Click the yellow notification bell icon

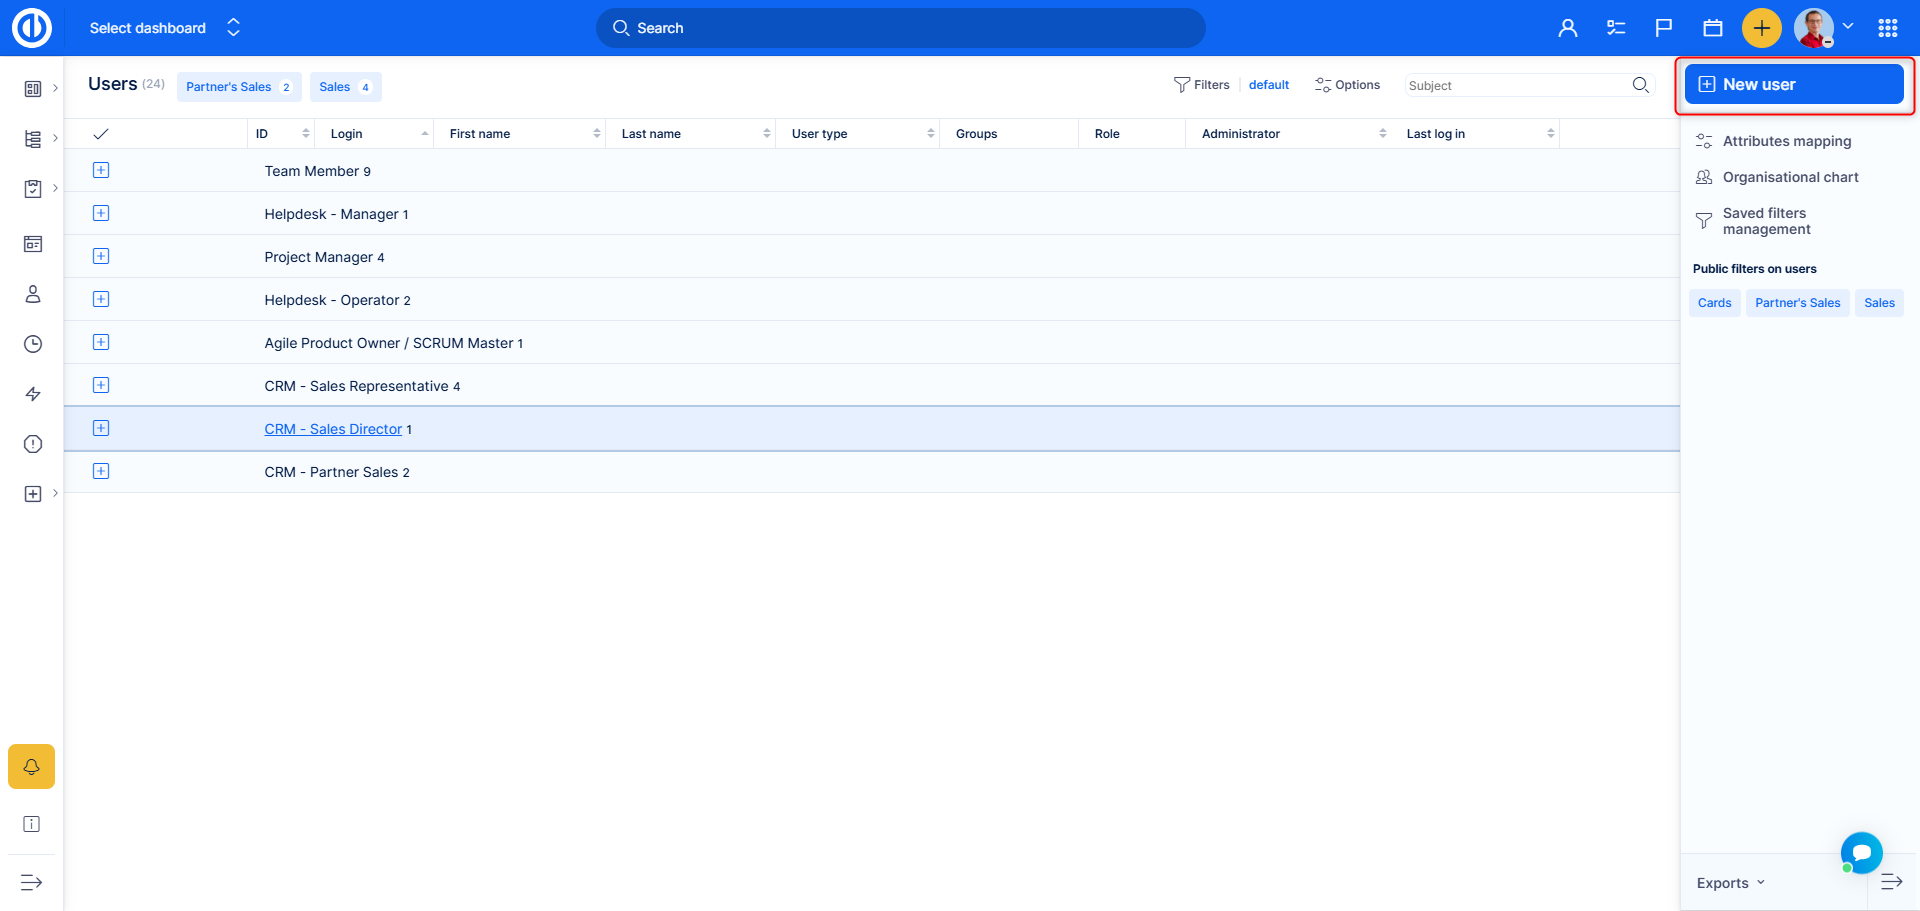click(x=32, y=767)
